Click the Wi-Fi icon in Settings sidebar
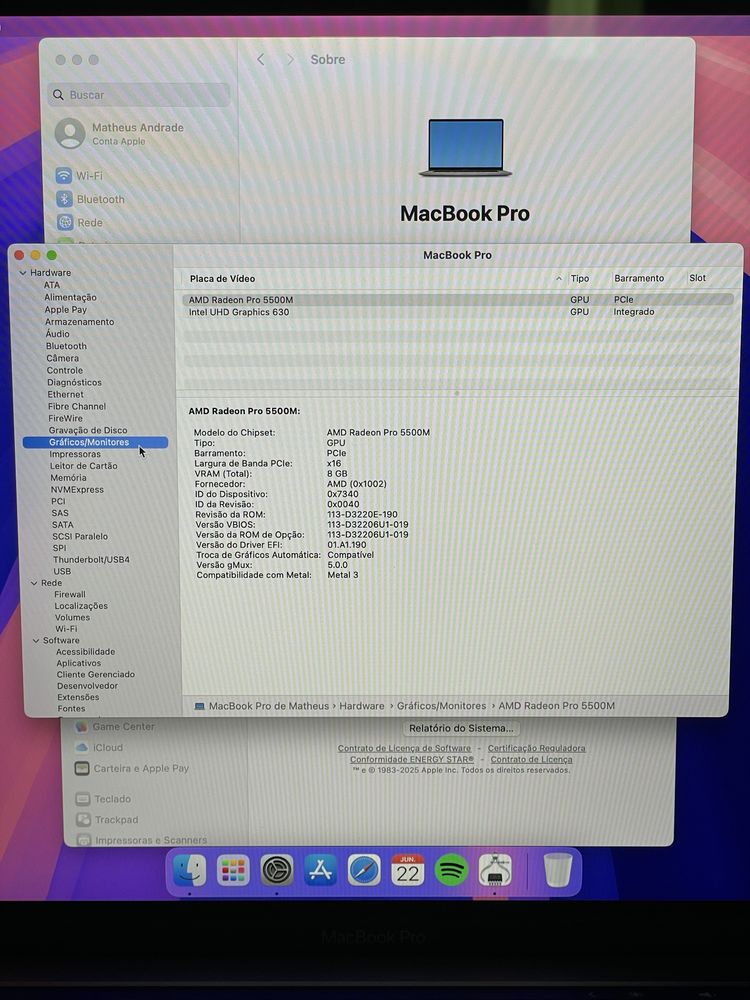Screen dimensions: 750x1000 tap(64, 175)
